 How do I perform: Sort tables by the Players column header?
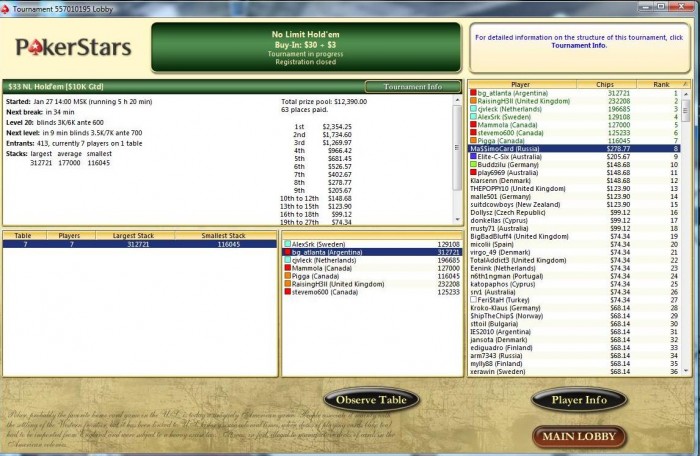(70, 235)
